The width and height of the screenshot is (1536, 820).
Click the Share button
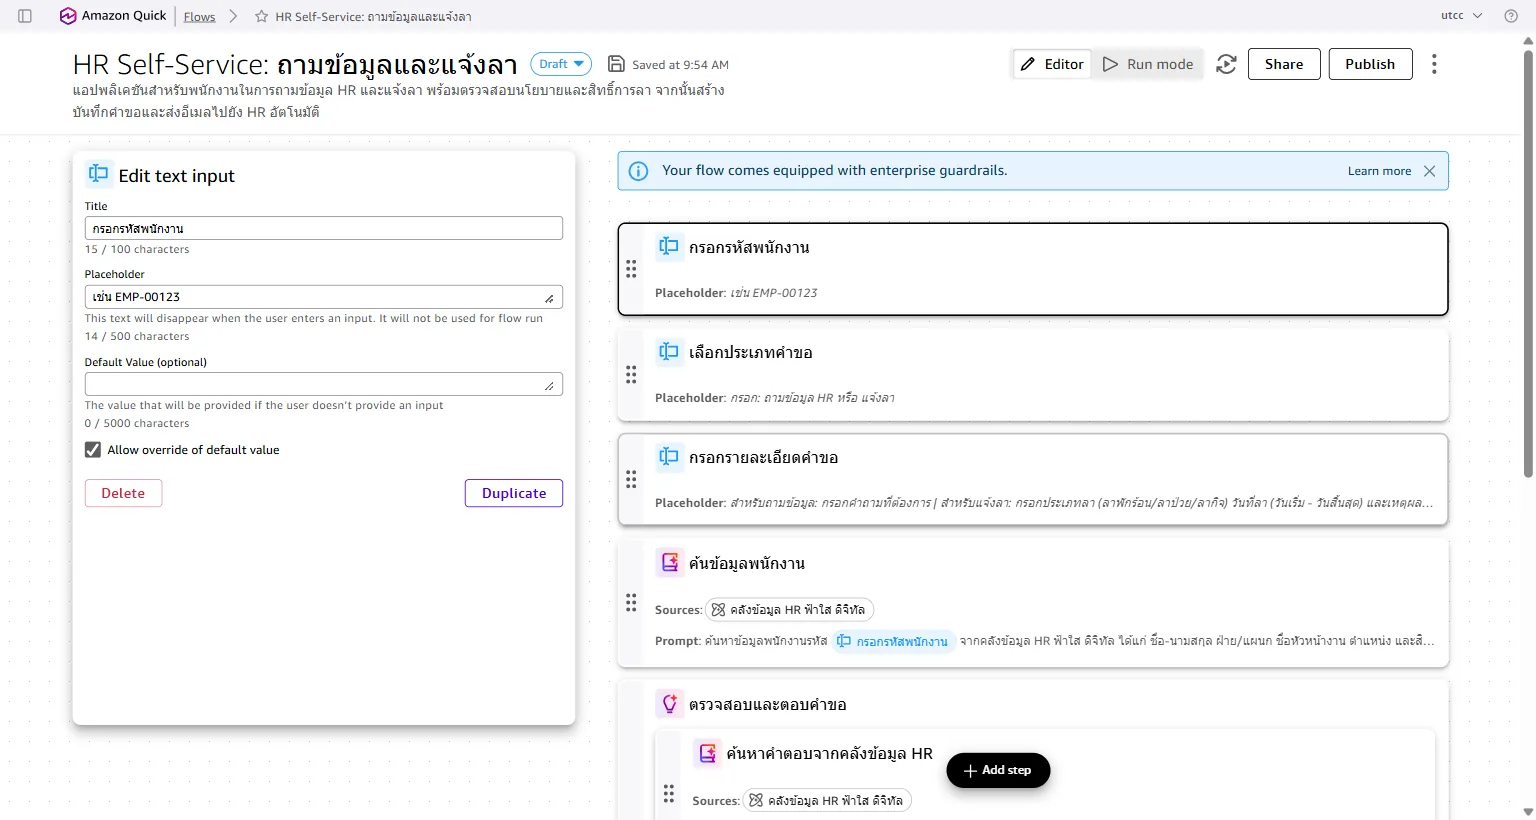[1284, 64]
